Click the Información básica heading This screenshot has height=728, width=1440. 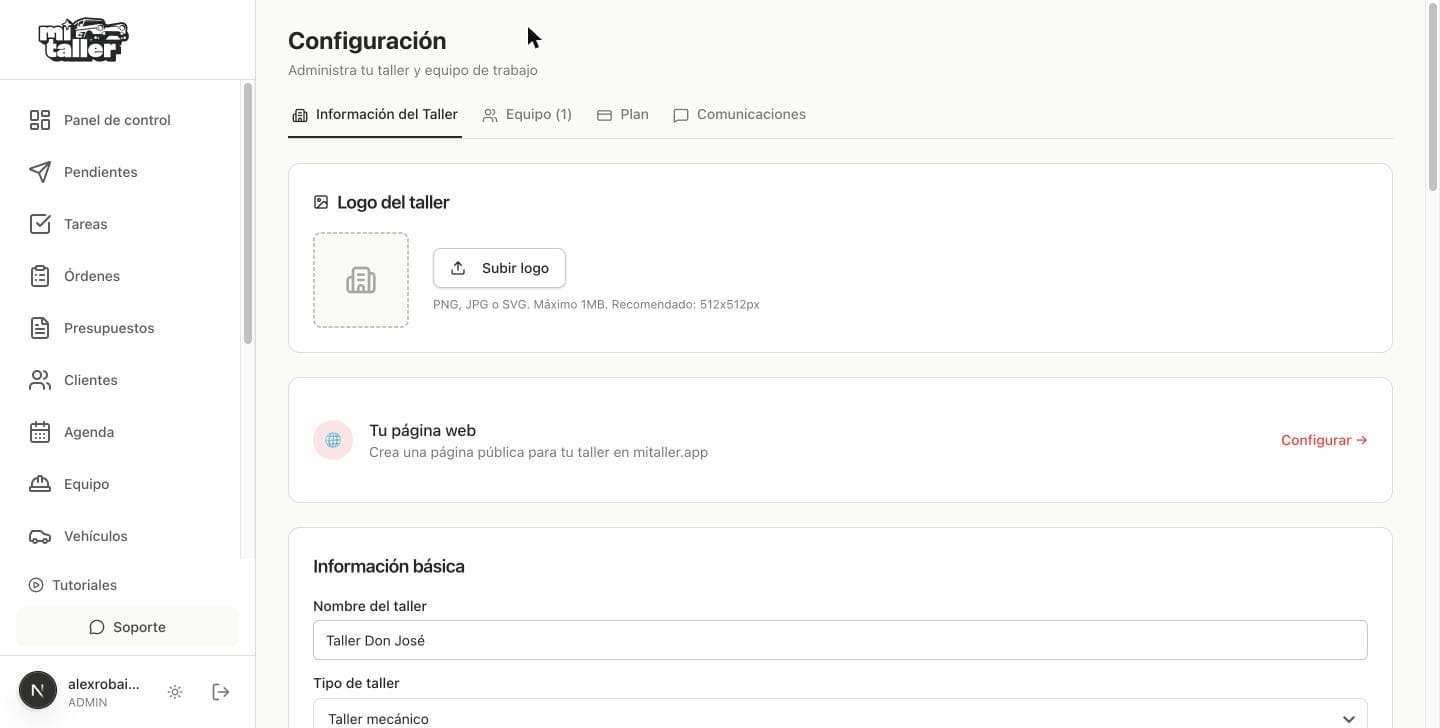pyautogui.click(x=389, y=566)
